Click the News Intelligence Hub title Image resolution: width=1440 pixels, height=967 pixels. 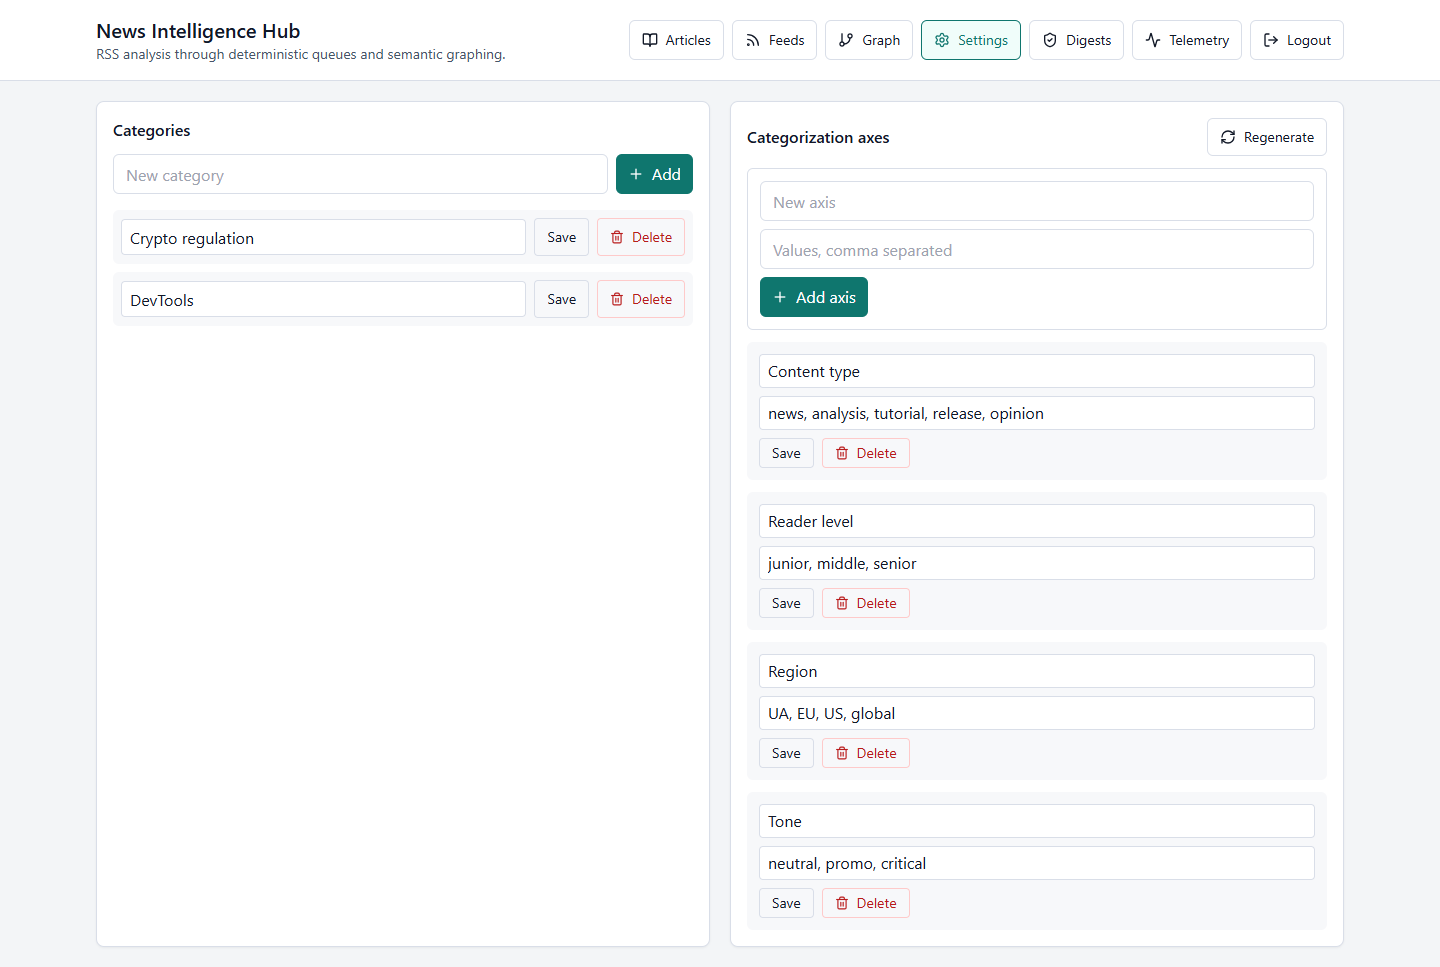198,31
